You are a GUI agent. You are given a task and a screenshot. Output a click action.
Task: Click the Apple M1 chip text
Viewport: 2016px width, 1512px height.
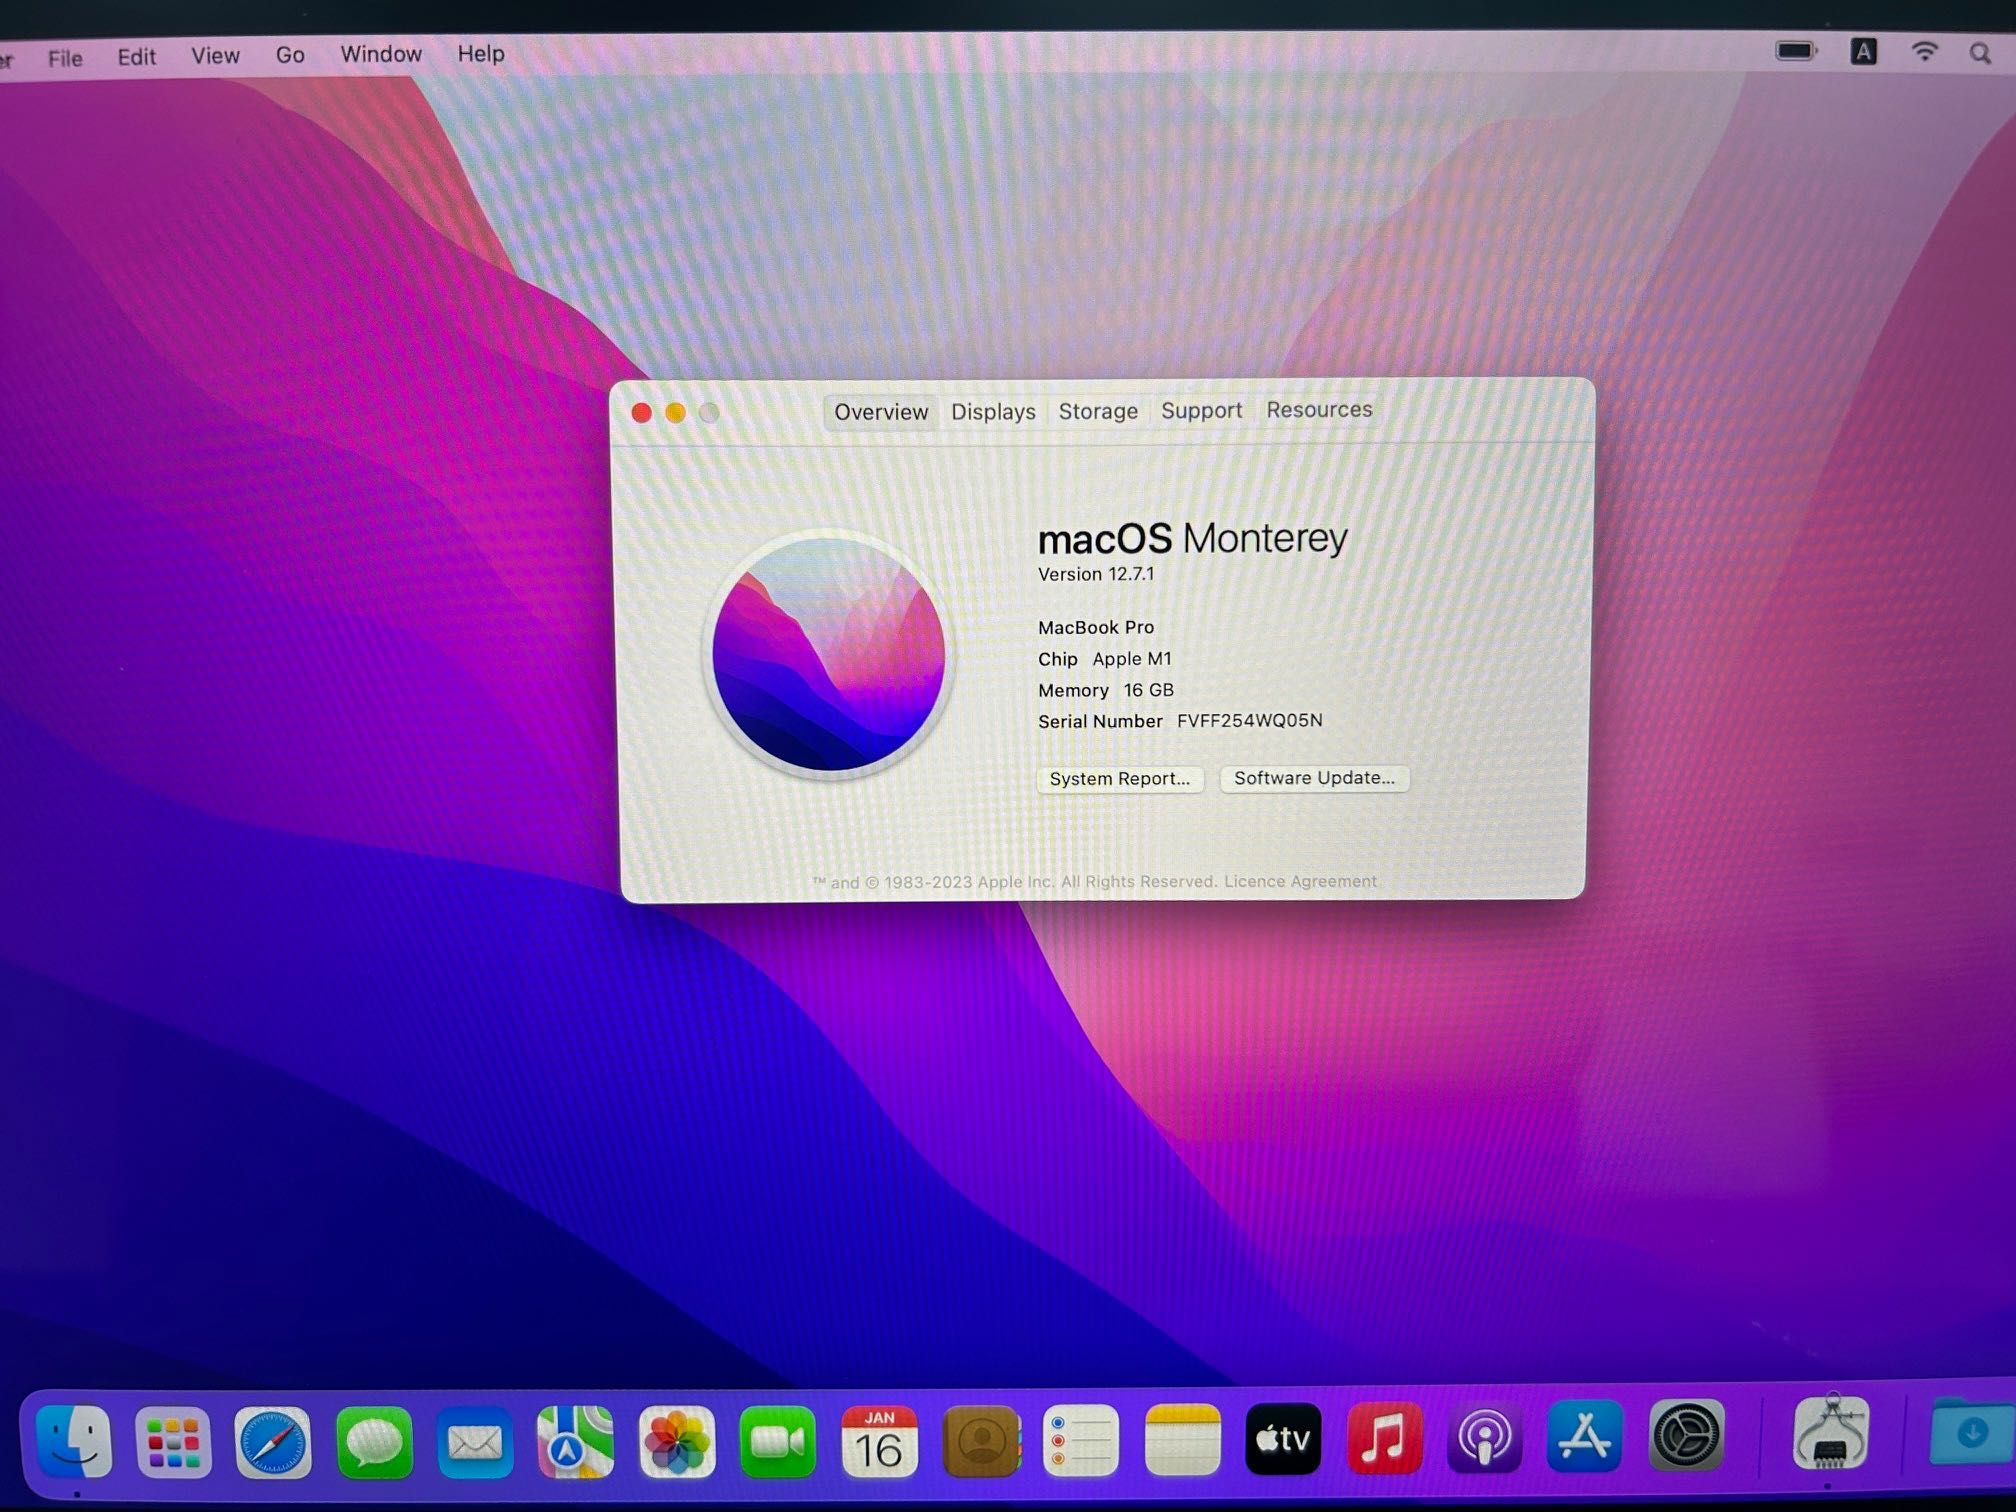click(x=1132, y=659)
